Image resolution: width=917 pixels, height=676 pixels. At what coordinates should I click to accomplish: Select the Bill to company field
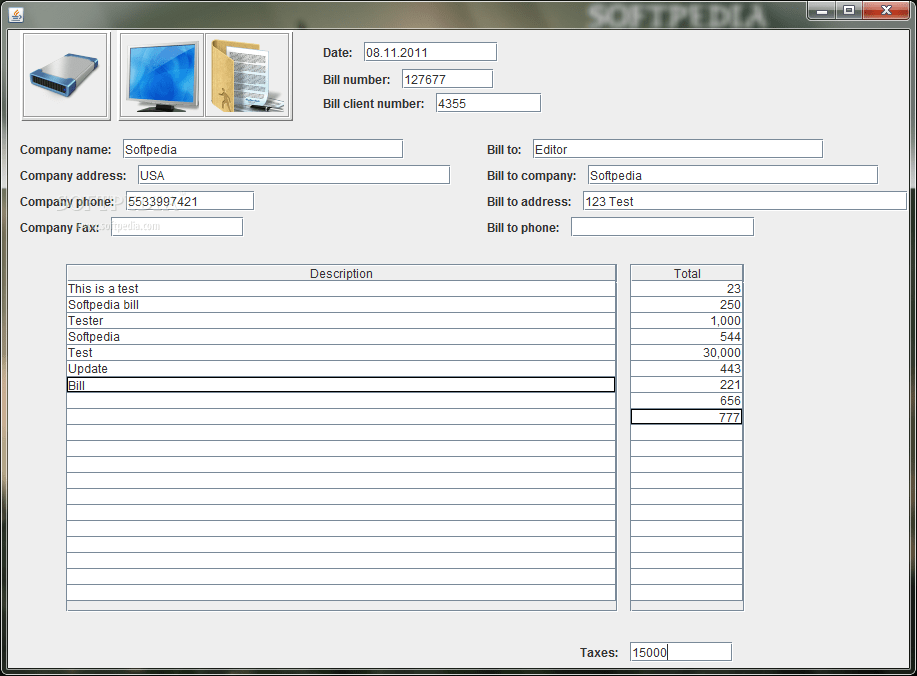pos(733,175)
